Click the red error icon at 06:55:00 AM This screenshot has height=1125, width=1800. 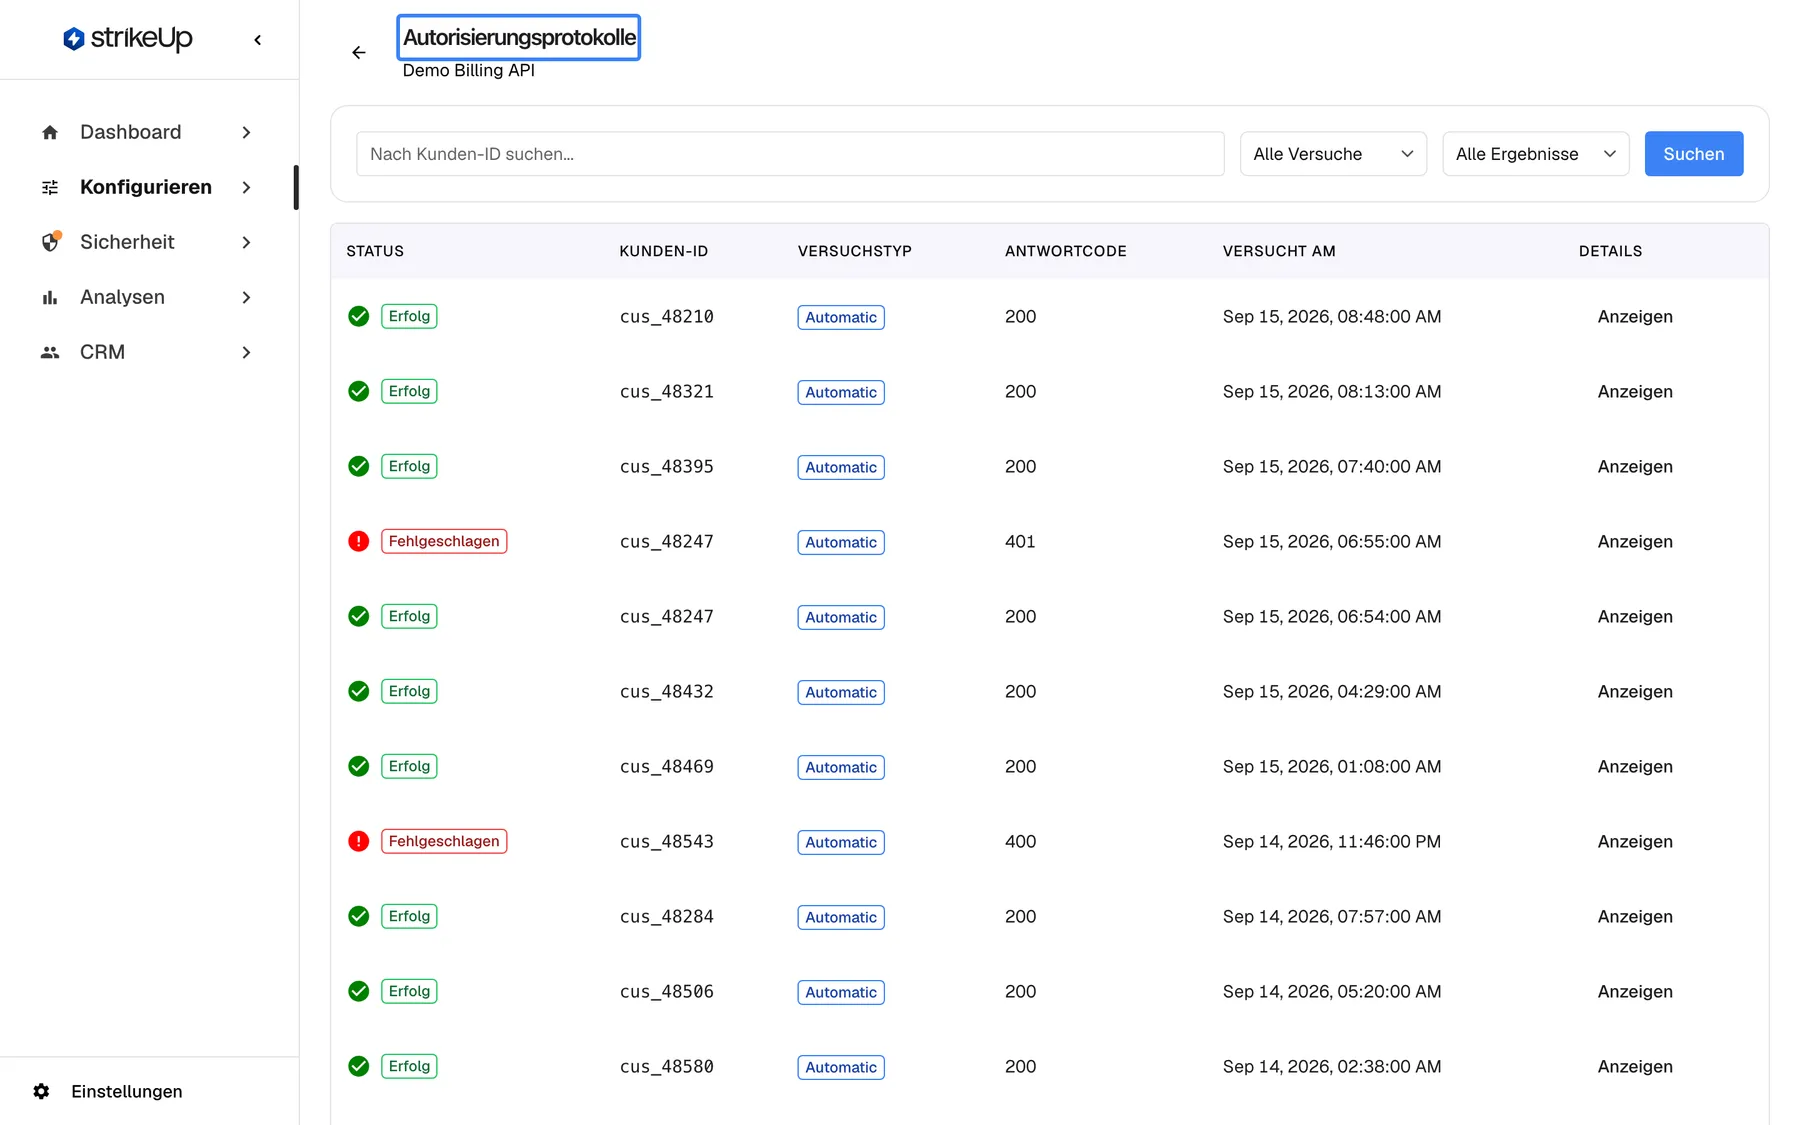point(359,541)
